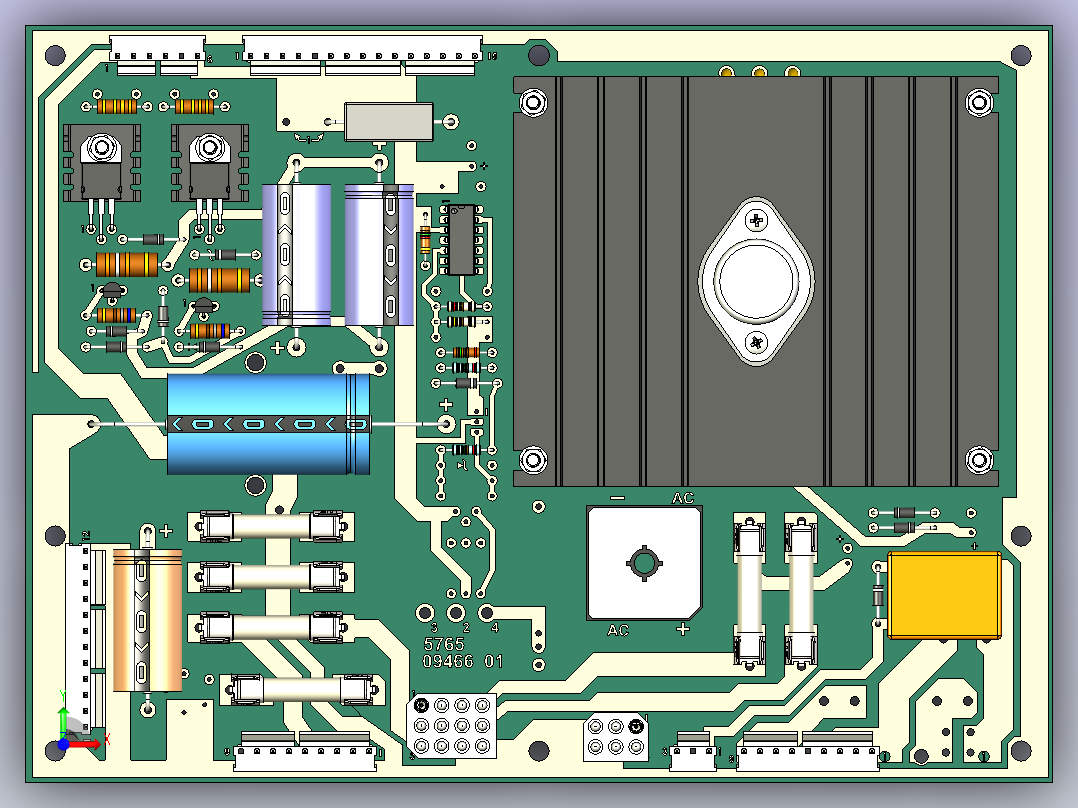Image resolution: width=1078 pixels, height=808 pixels.
Task: Select the bottom-right heatsink mounting screw
Action: (979, 459)
